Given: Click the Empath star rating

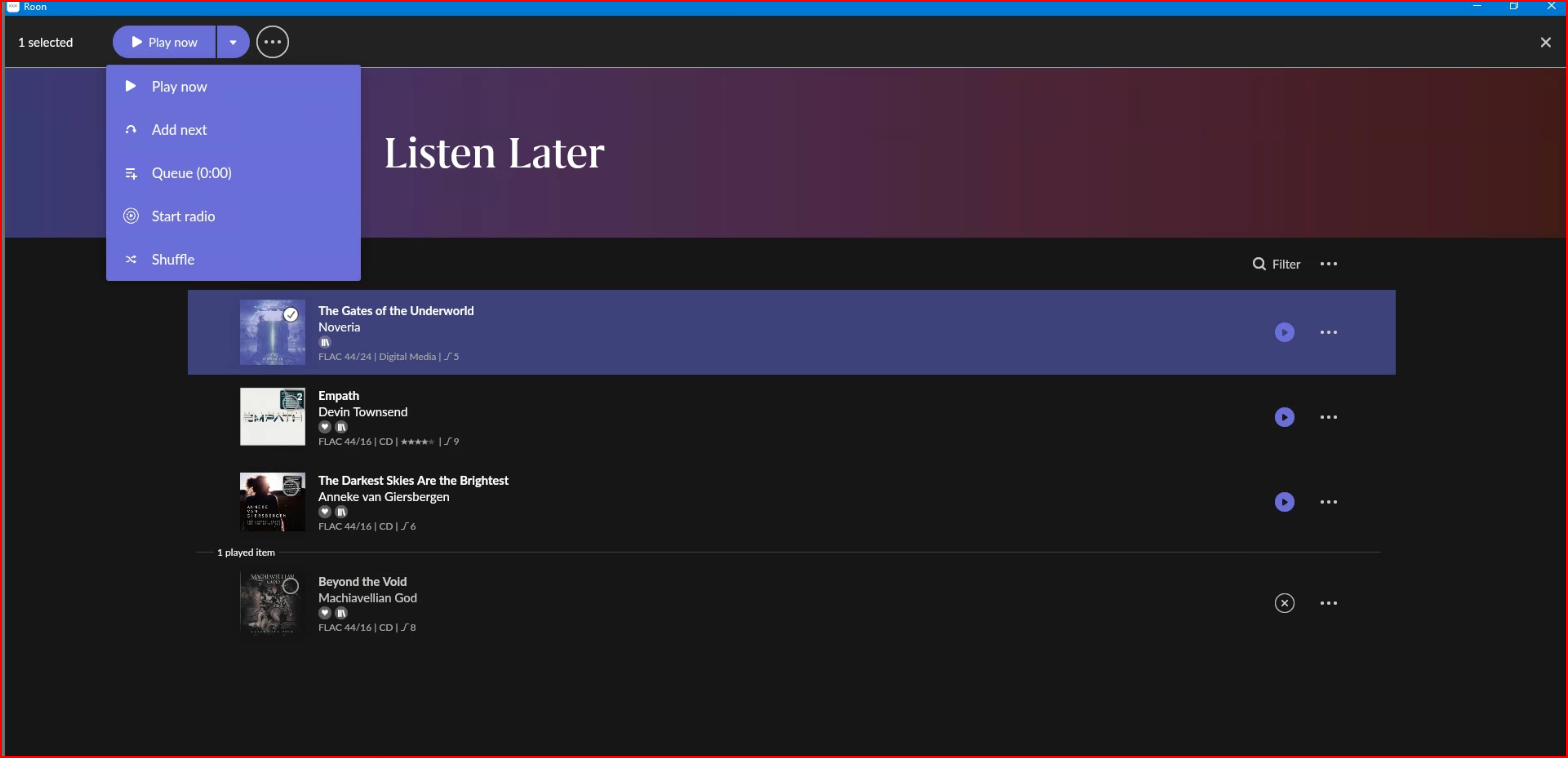Looking at the screenshot, I should tap(417, 441).
